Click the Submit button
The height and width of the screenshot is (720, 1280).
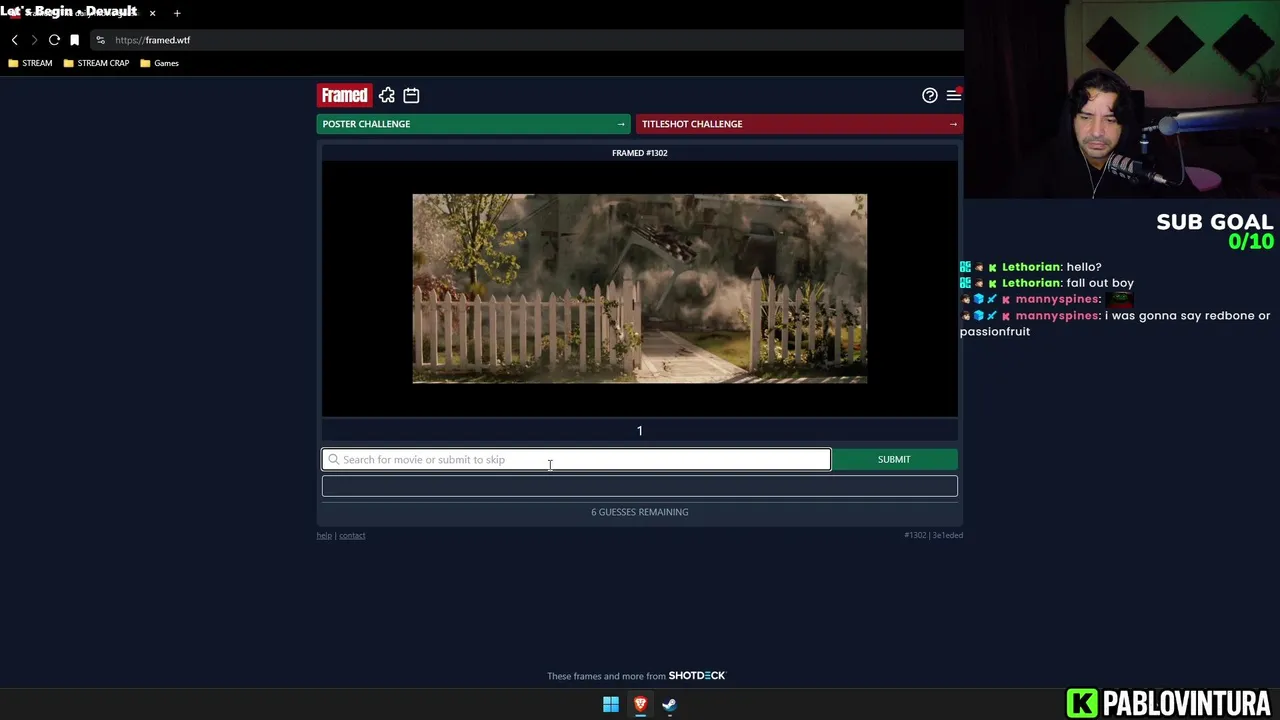894,459
